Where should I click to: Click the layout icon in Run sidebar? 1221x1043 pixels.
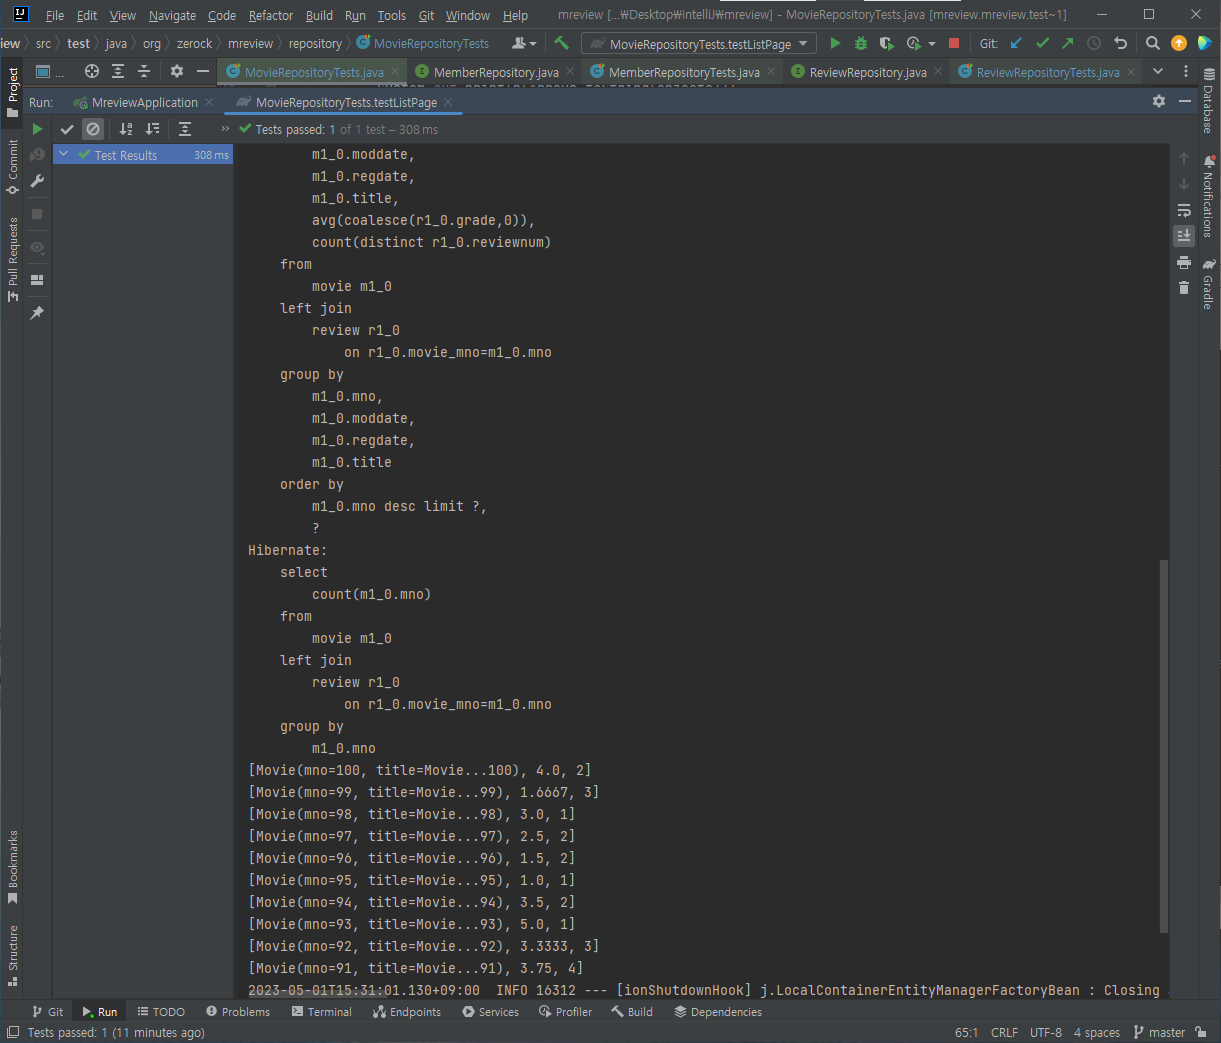tap(37, 280)
